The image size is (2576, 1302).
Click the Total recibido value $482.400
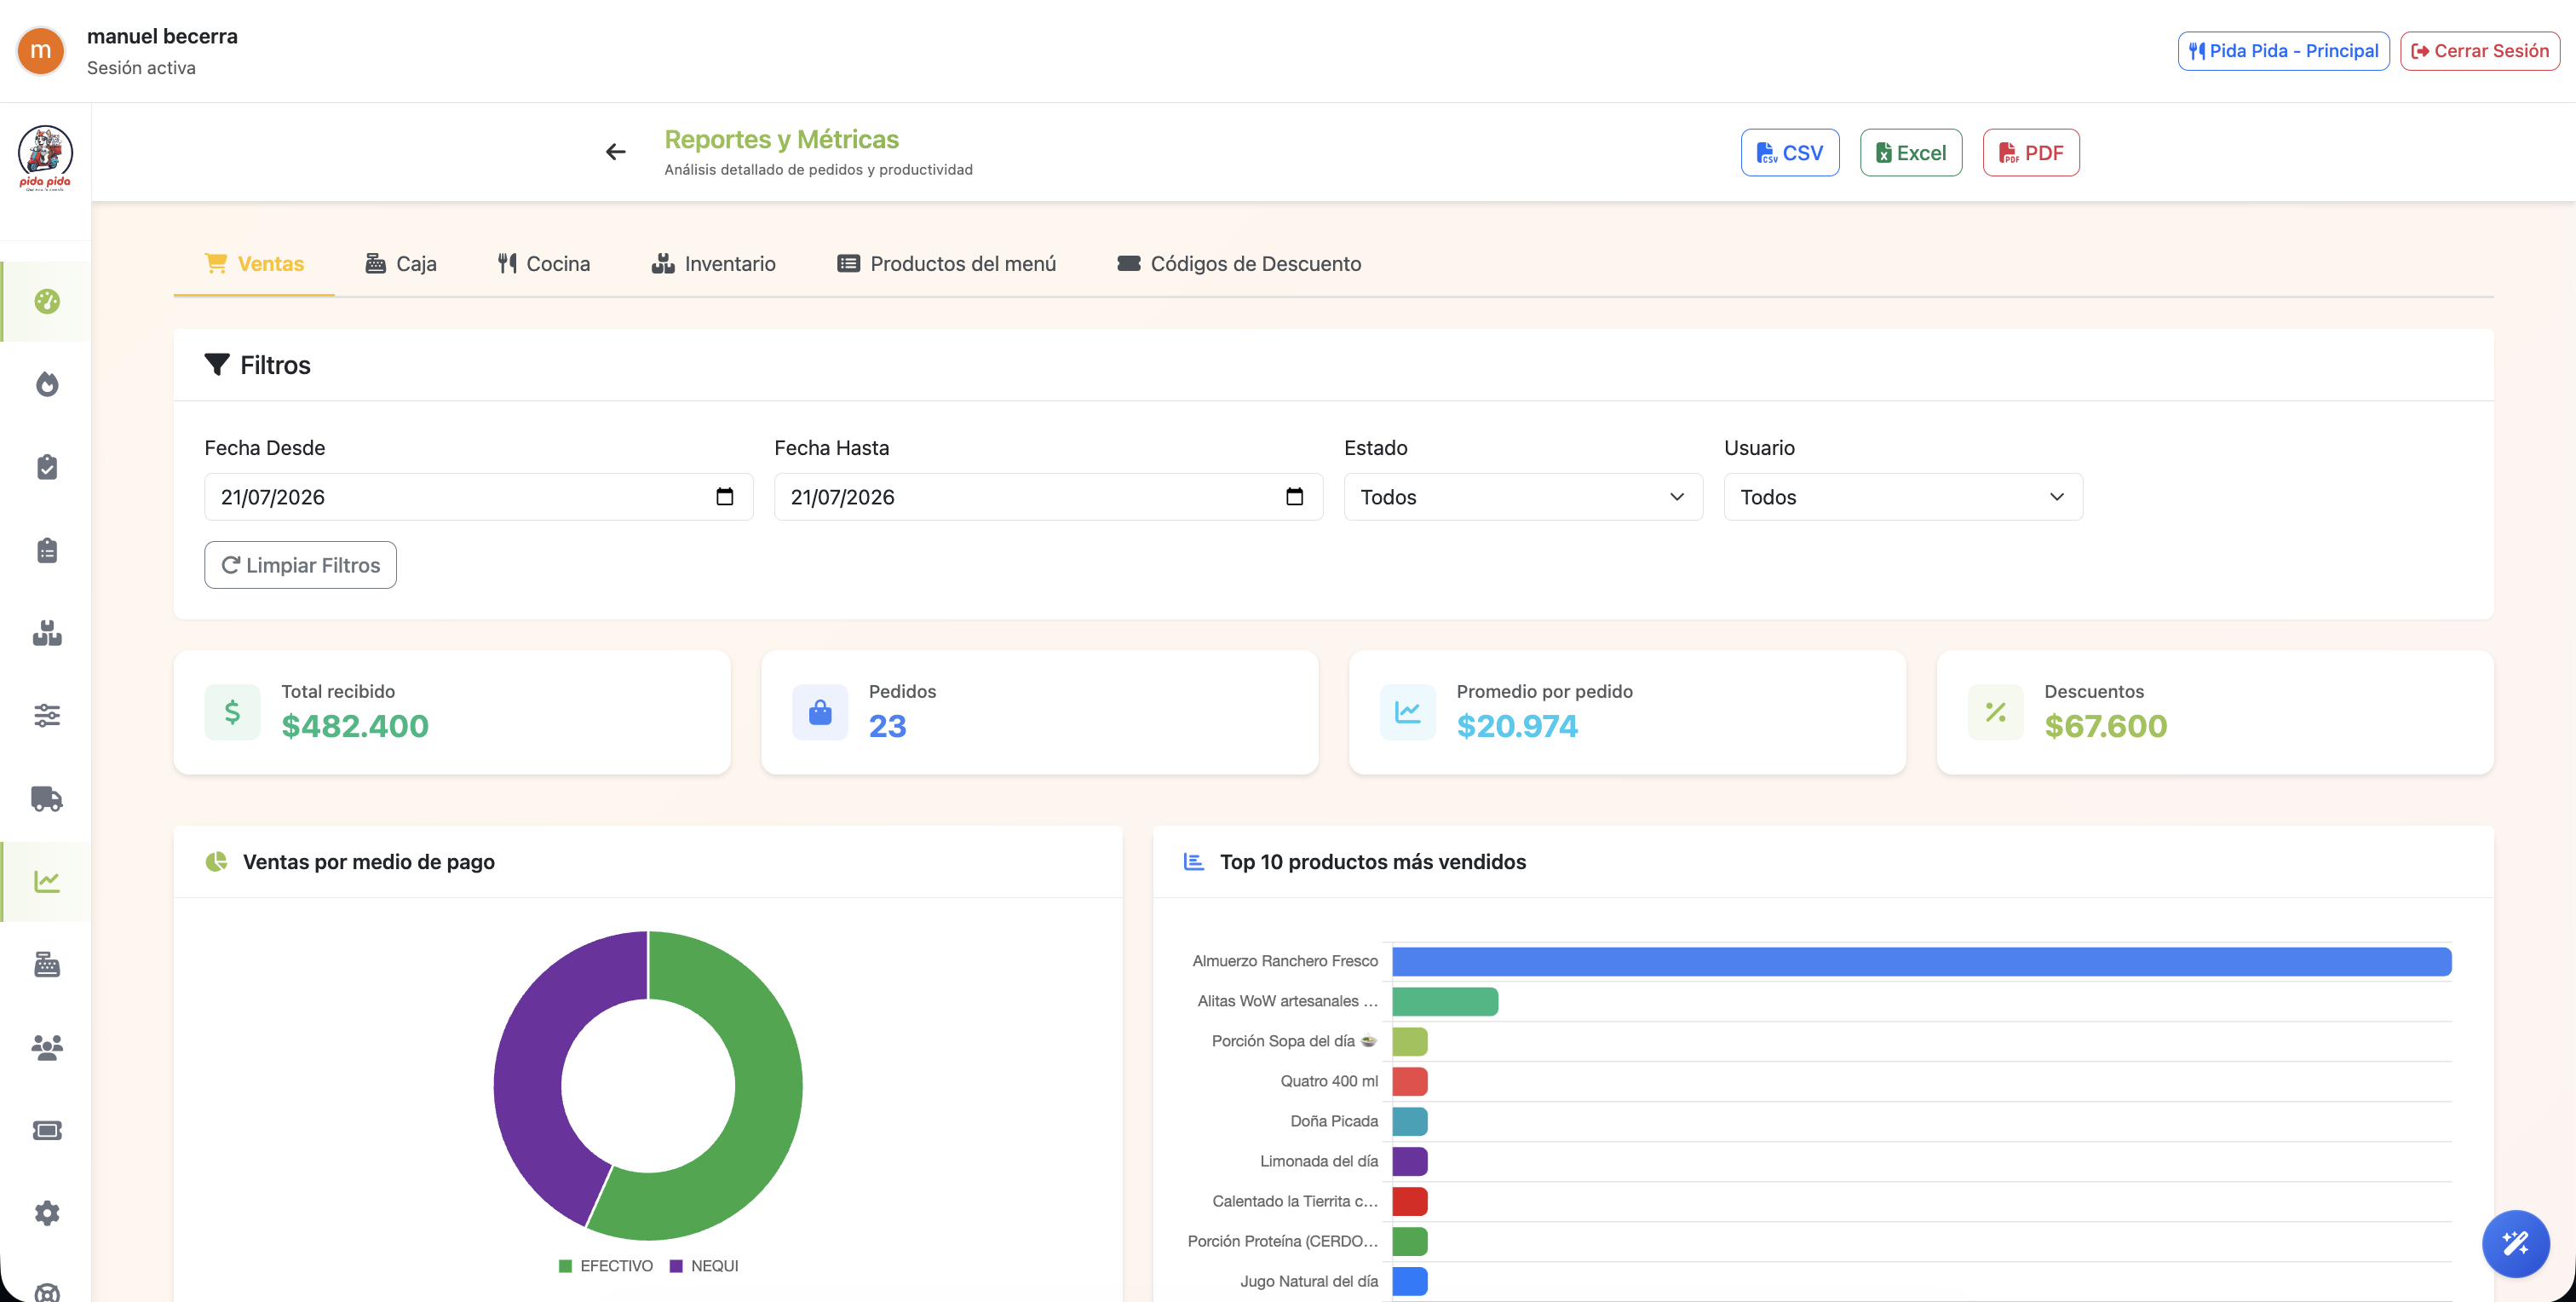click(x=355, y=726)
